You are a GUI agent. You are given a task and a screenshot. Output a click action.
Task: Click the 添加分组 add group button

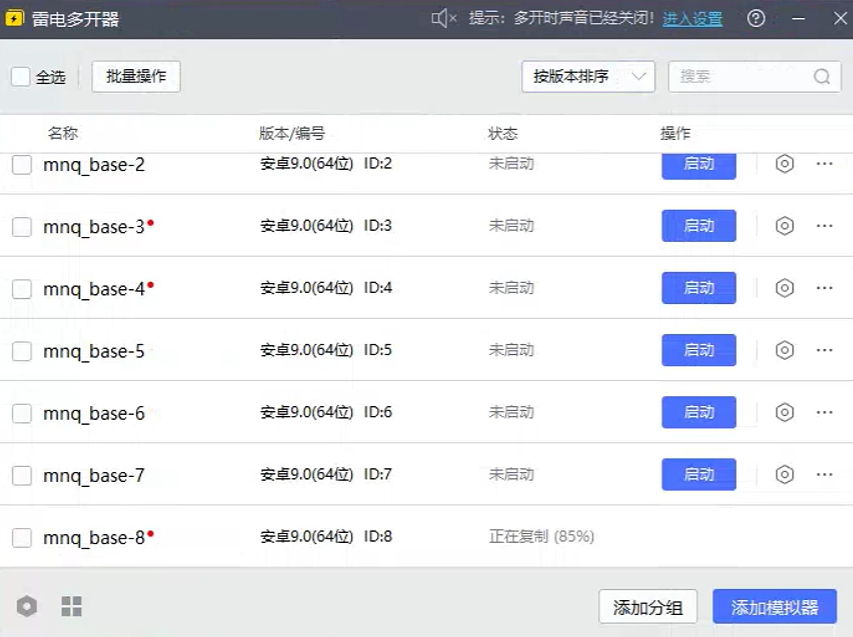[x=648, y=607]
